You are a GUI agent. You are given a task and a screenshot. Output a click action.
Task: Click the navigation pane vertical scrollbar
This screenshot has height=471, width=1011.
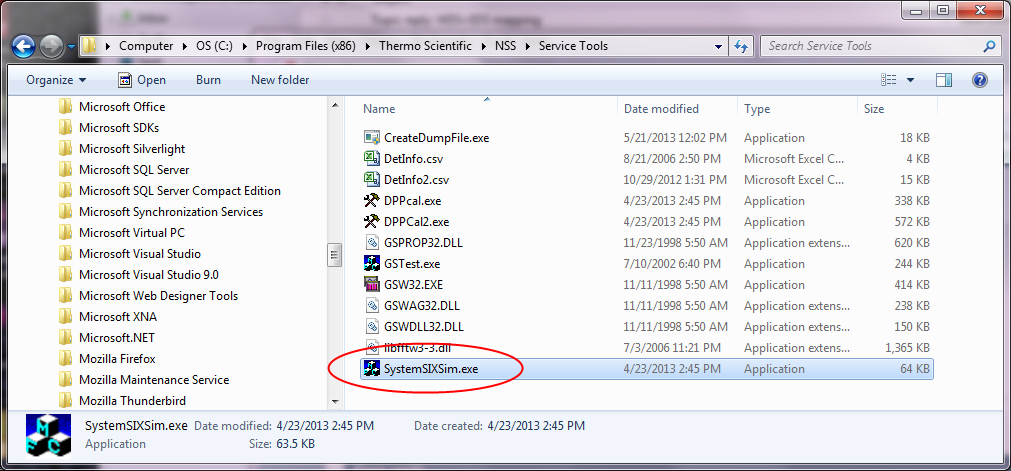[335, 255]
